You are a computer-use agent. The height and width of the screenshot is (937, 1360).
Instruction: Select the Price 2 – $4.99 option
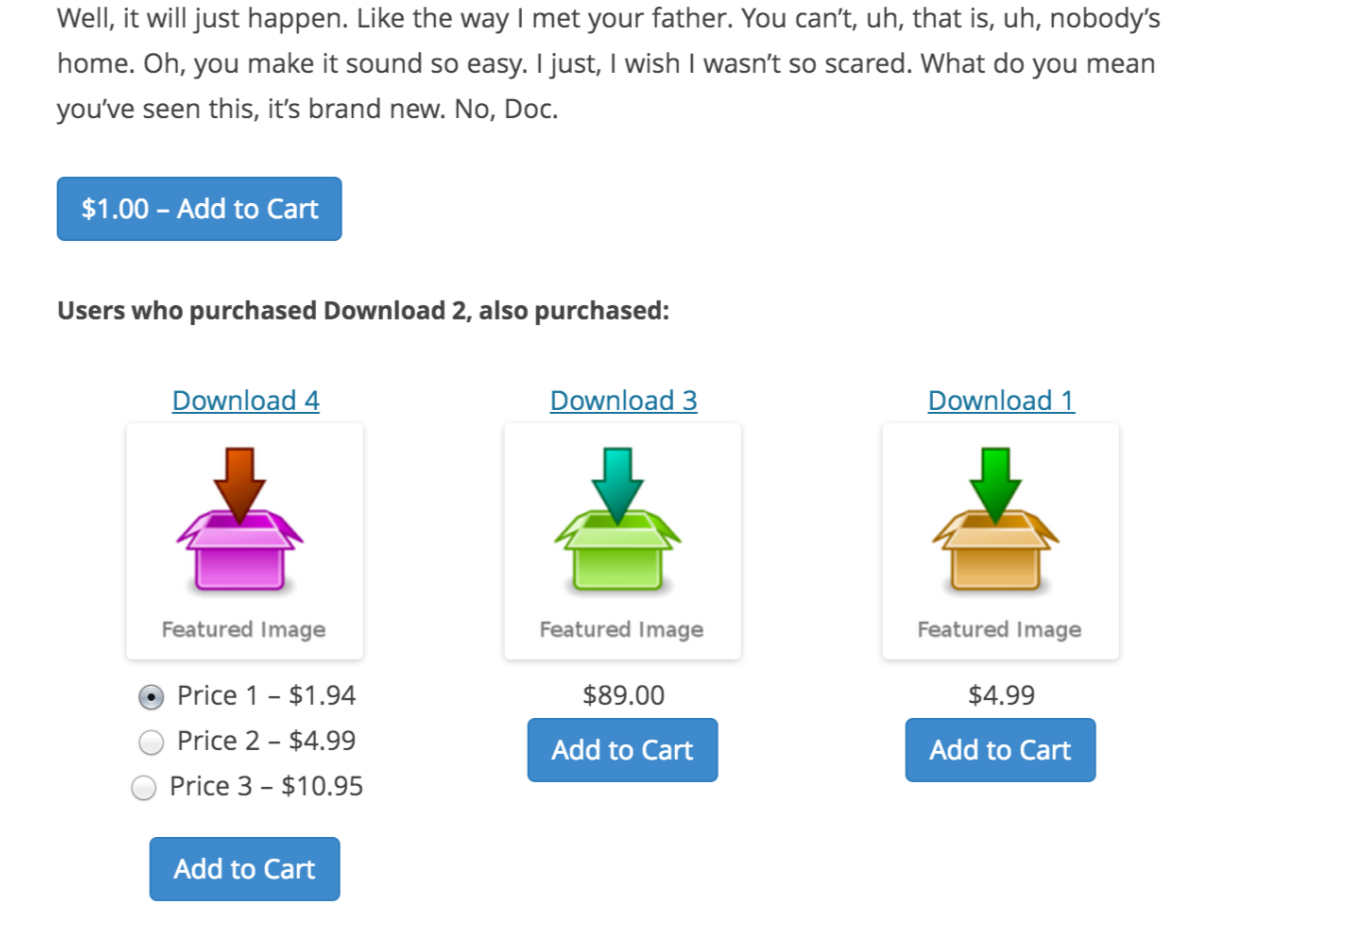click(x=150, y=742)
